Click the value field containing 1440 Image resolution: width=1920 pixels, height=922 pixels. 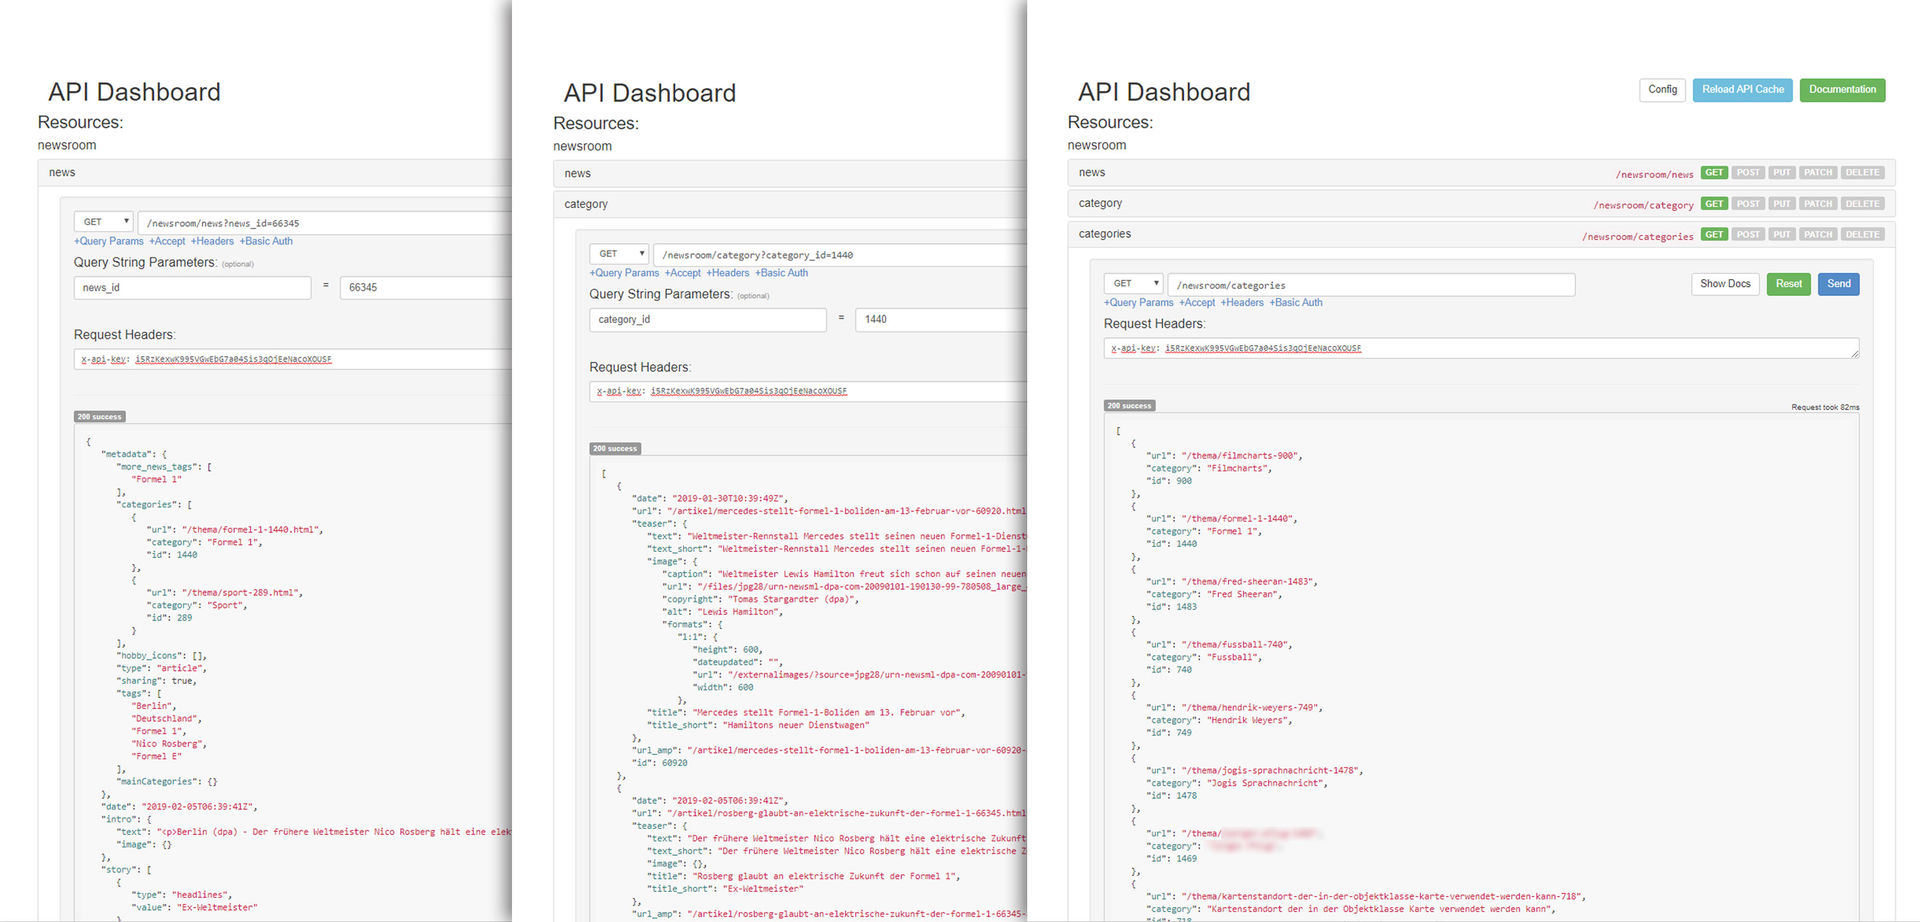click(x=940, y=320)
